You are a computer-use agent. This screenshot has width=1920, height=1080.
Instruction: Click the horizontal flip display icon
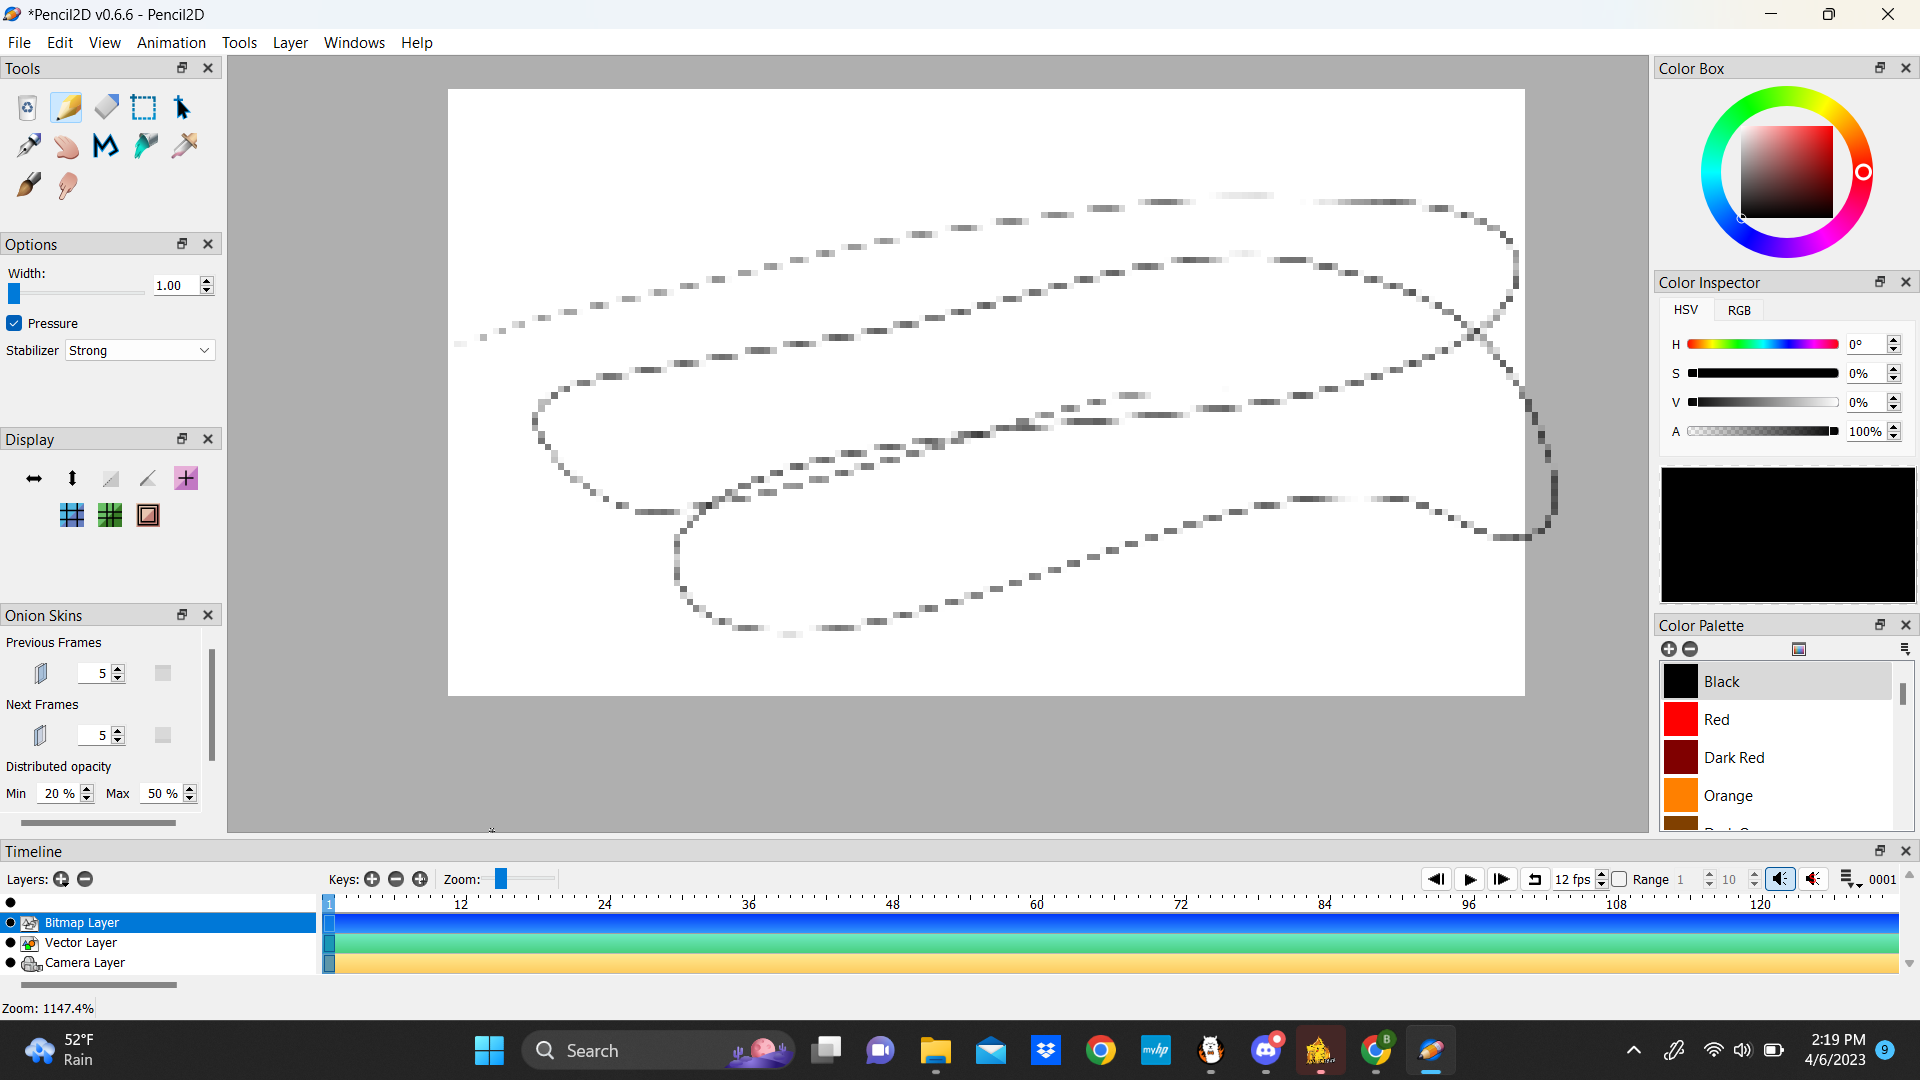pos(34,479)
